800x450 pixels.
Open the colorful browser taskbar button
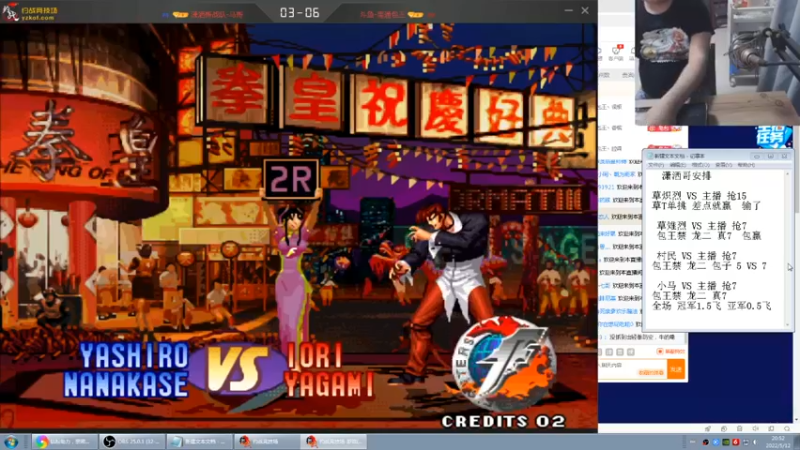click(x=65, y=442)
